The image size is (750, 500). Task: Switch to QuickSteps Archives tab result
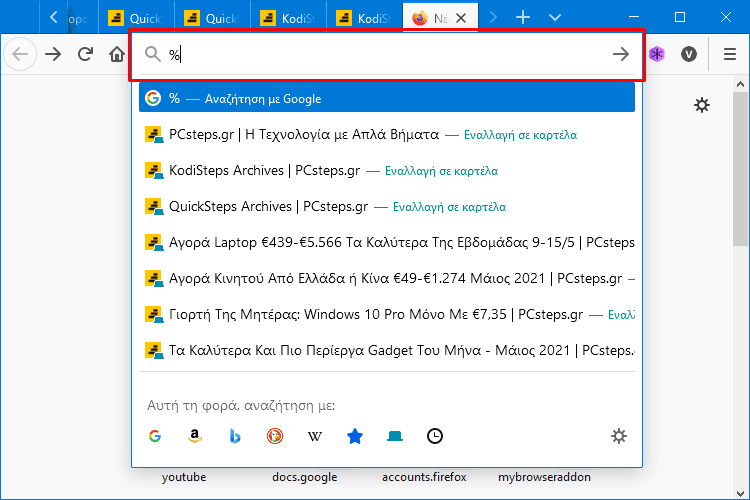coord(387,206)
